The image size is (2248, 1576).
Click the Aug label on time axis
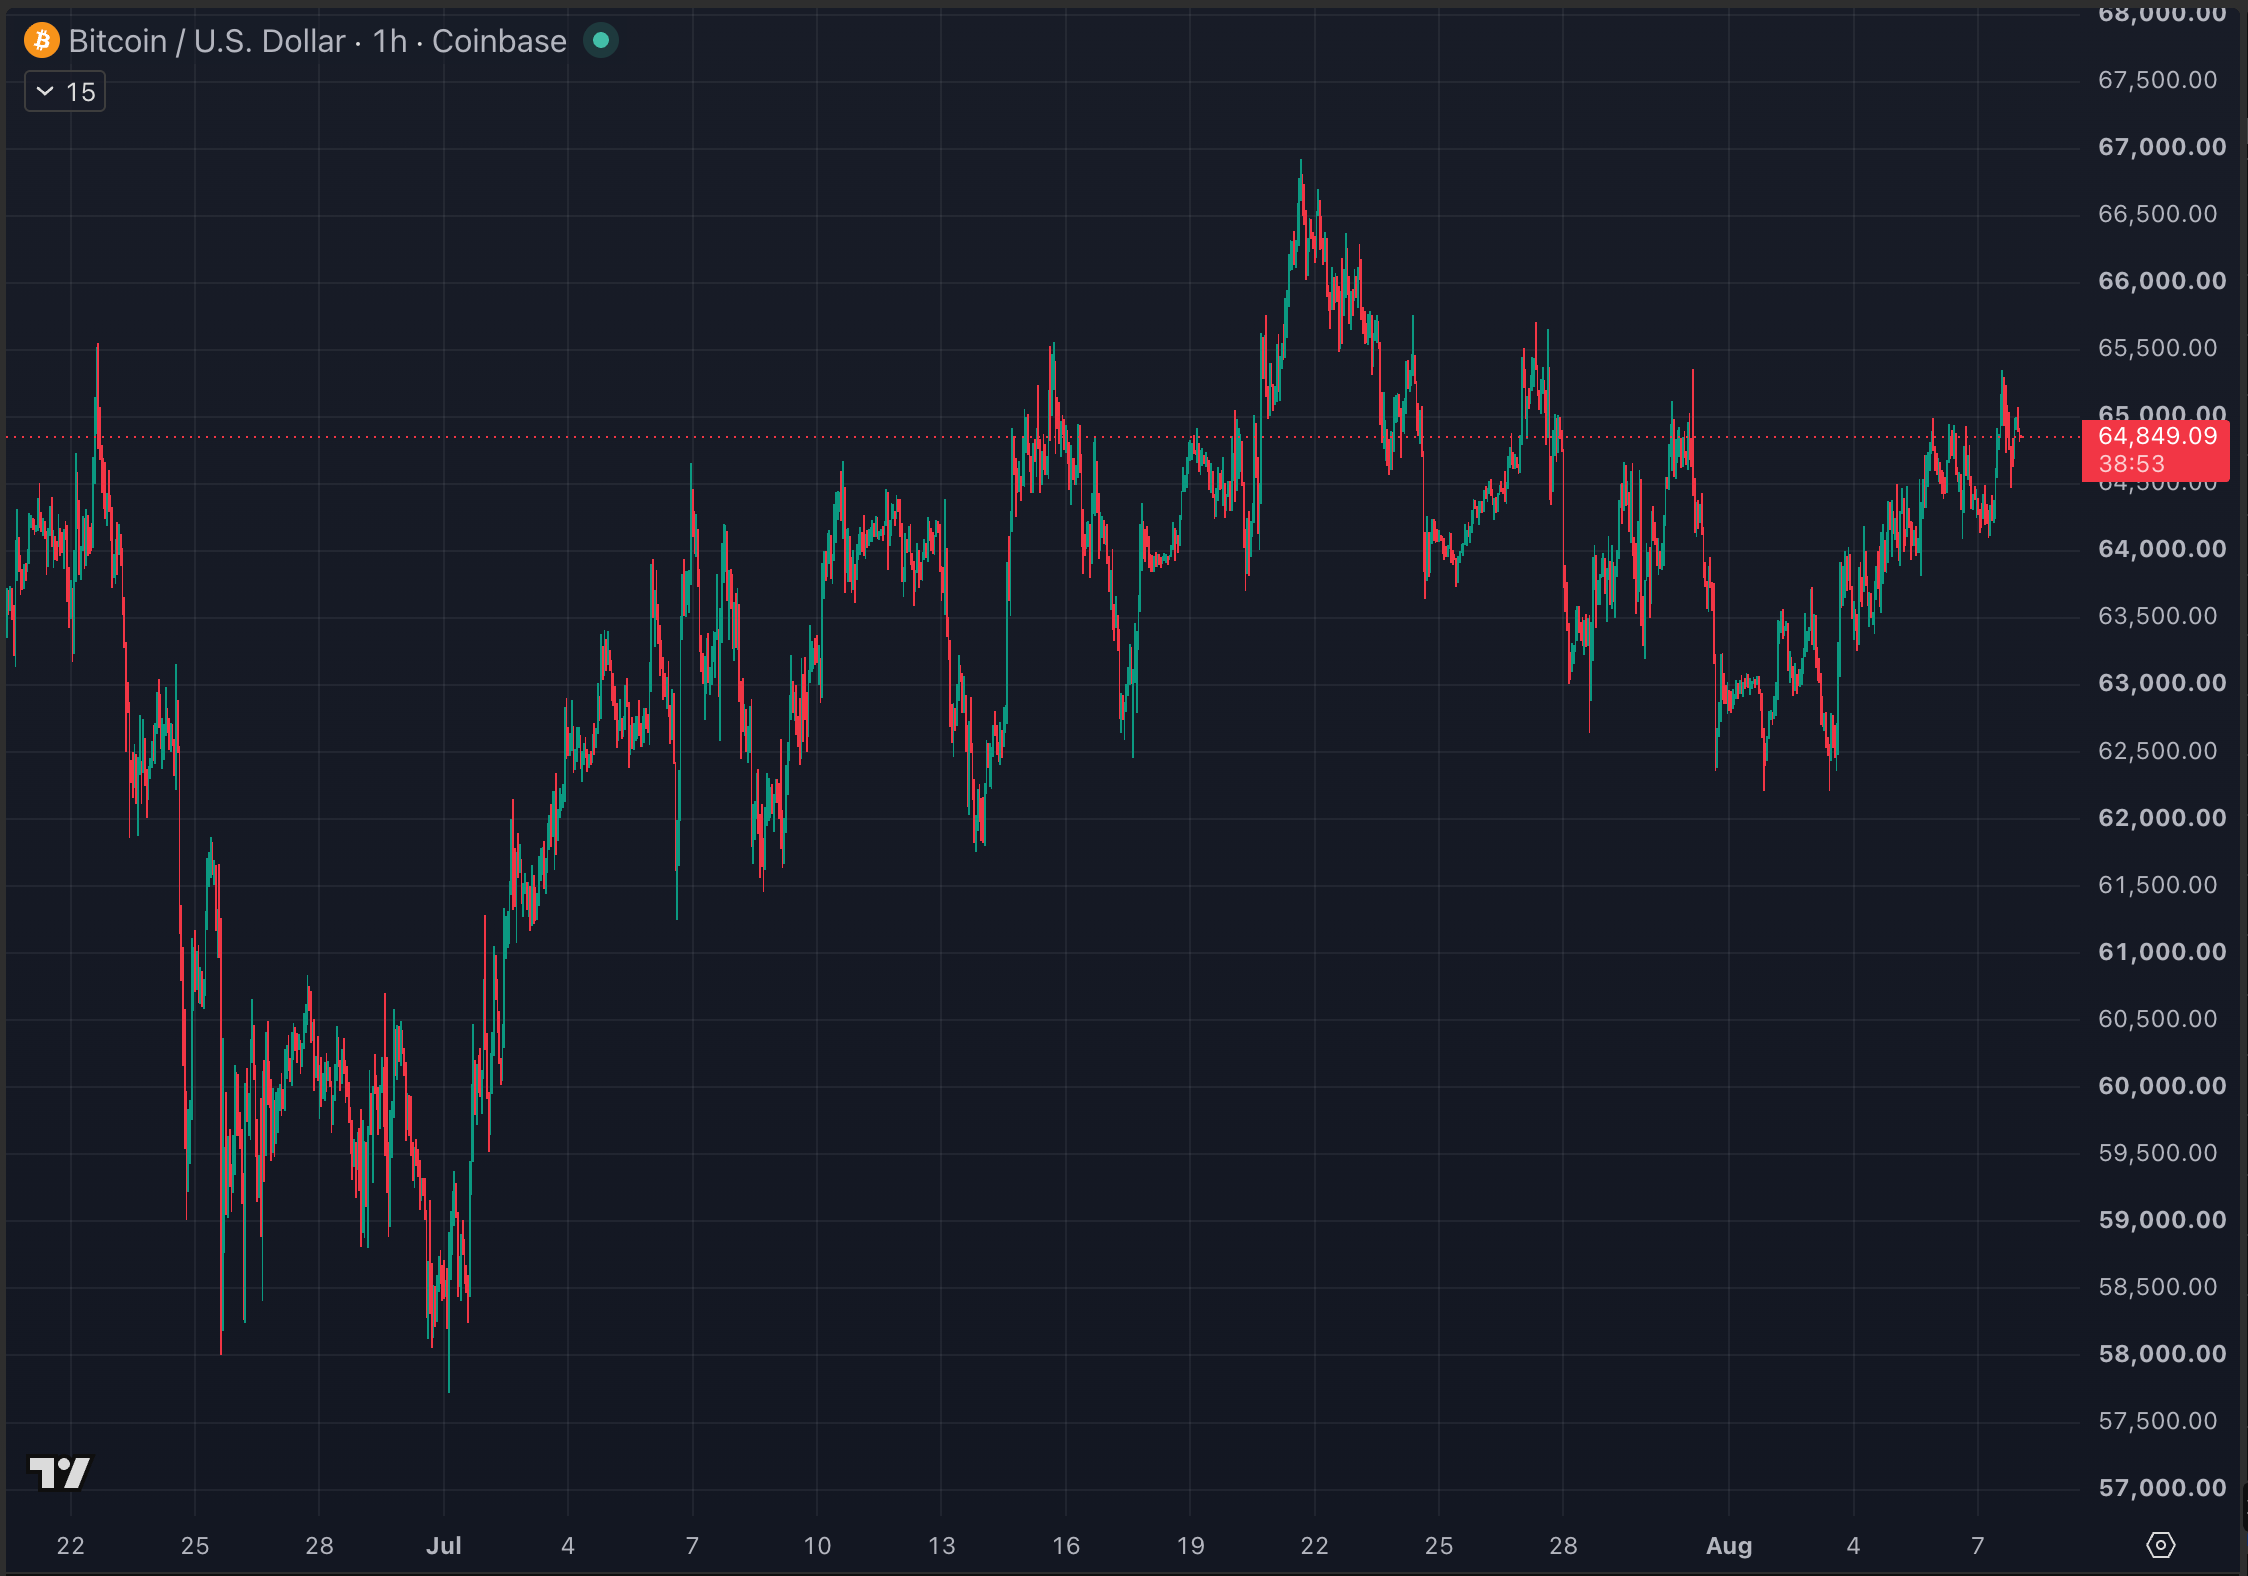click(x=1729, y=1546)
